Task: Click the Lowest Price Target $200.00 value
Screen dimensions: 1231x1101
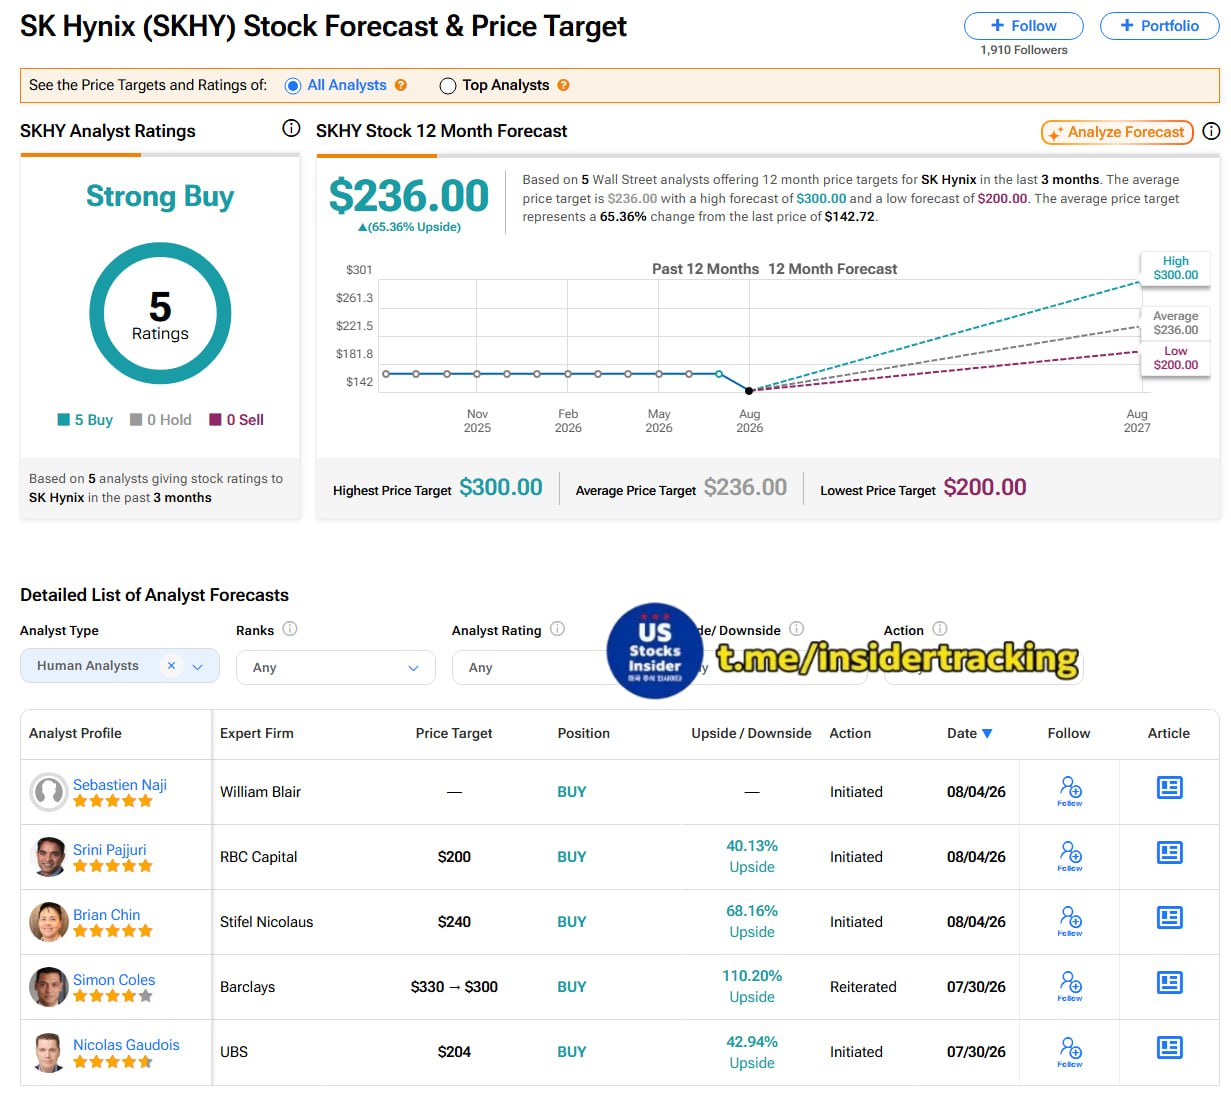Action: (x=985, y=488)
